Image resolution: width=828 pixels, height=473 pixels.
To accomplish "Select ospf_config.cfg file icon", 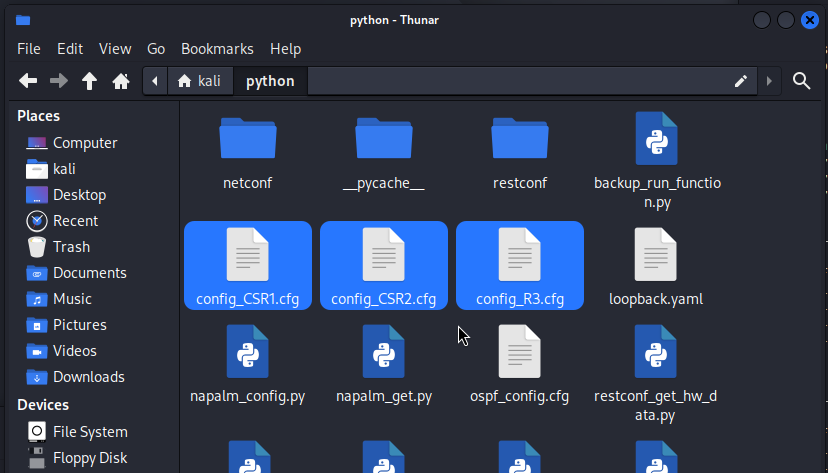I will click(520, 352).
